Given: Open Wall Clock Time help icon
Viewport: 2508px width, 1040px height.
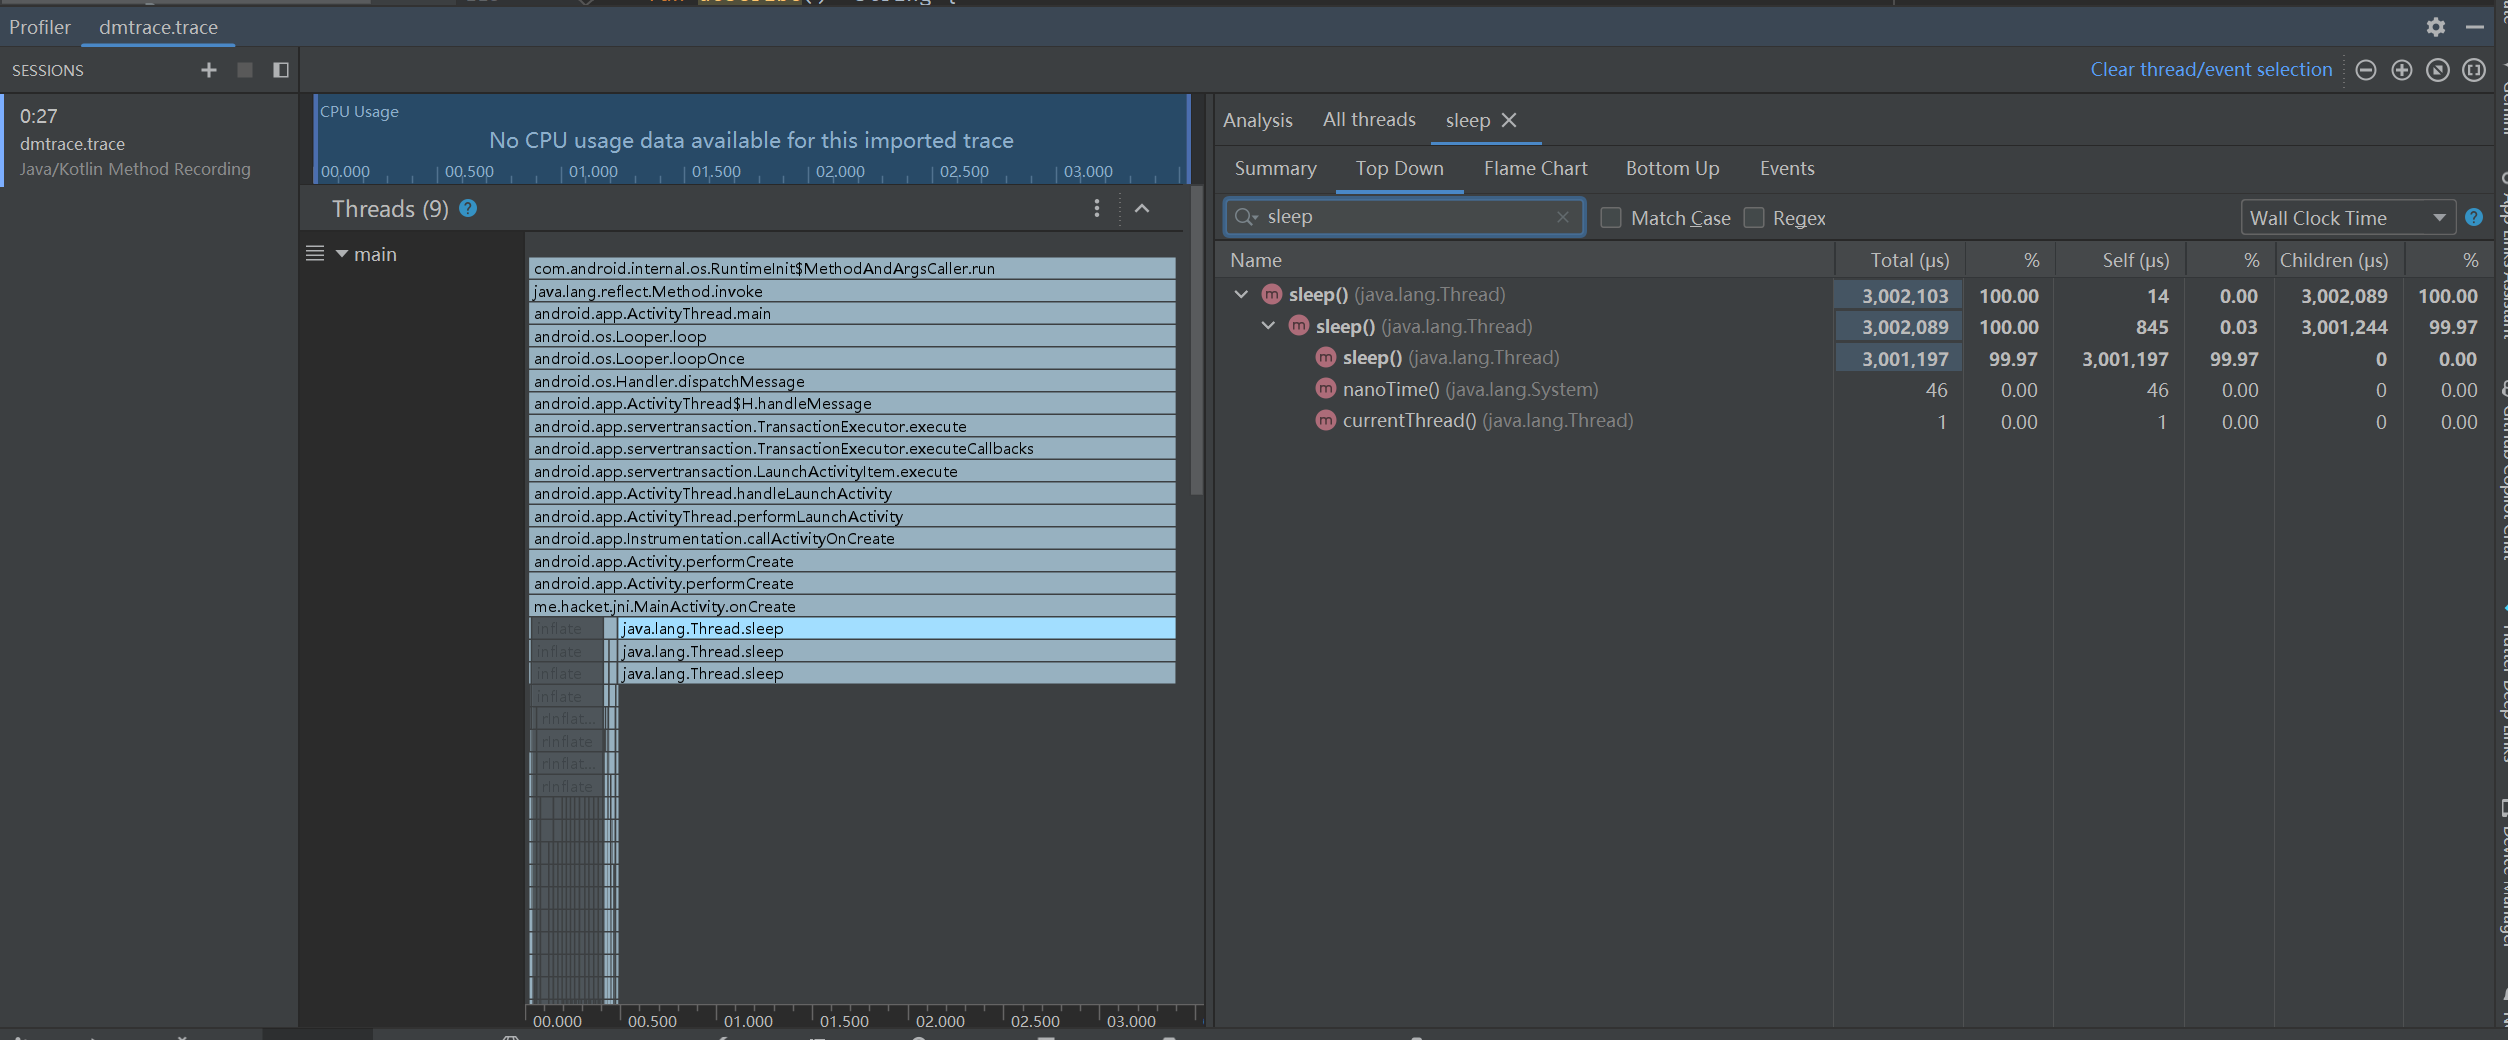Looking at the screenshot, I should (2474, 217).
